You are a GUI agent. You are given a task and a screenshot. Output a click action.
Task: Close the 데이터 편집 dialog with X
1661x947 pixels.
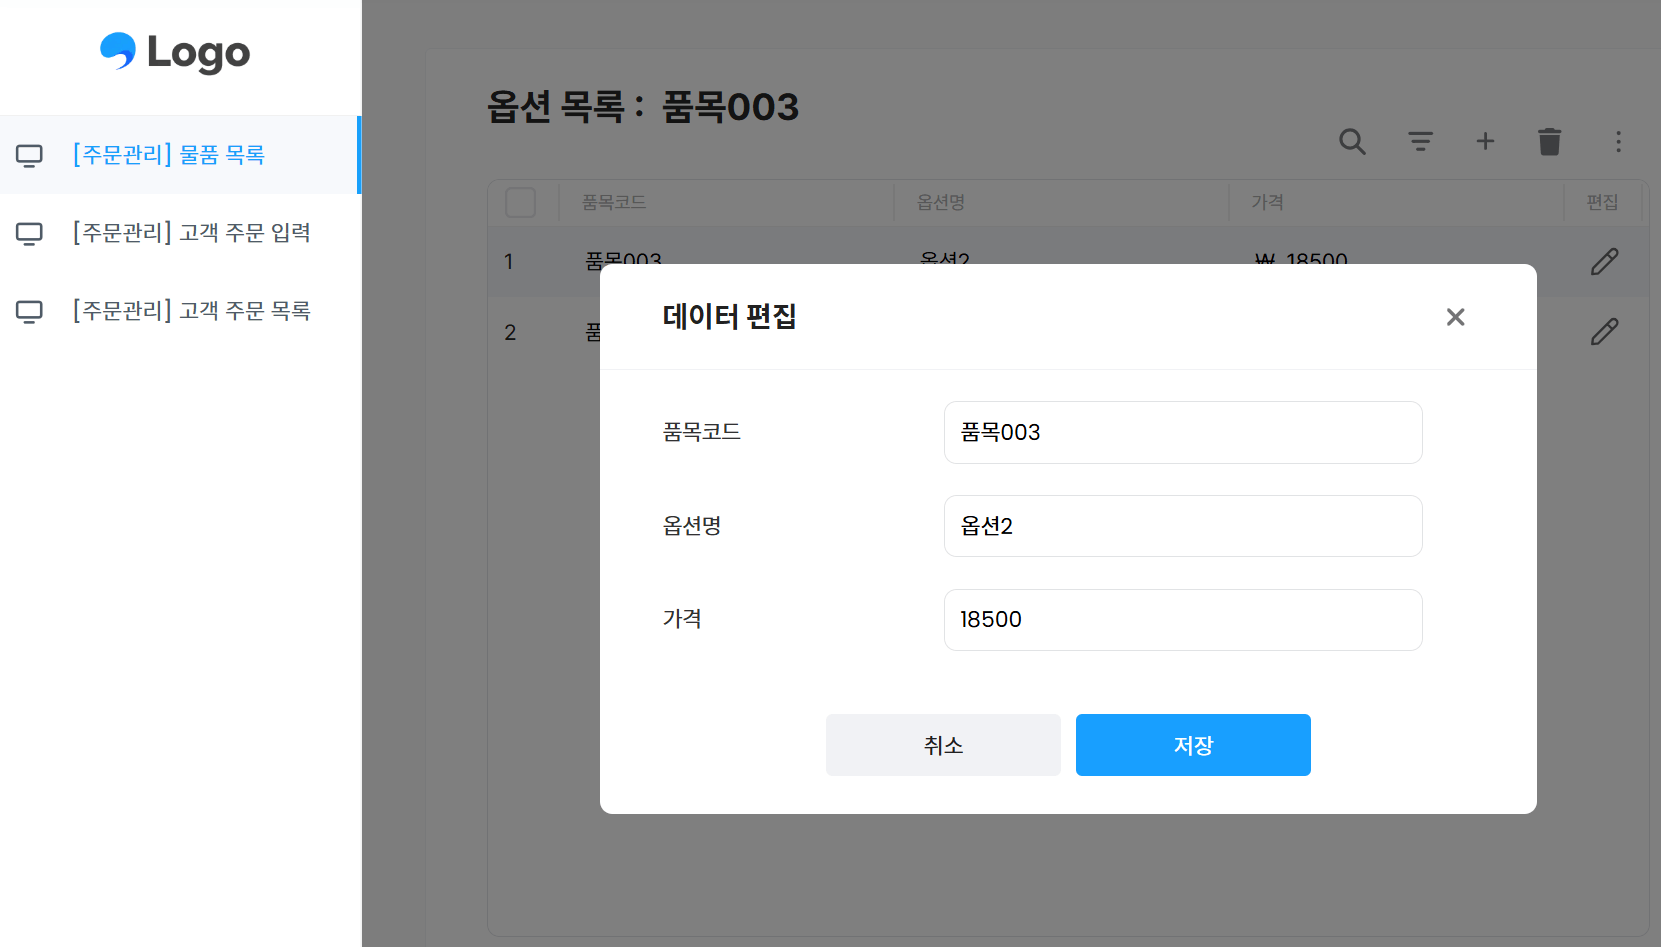pyautogui.click(x=1455, y=317)
